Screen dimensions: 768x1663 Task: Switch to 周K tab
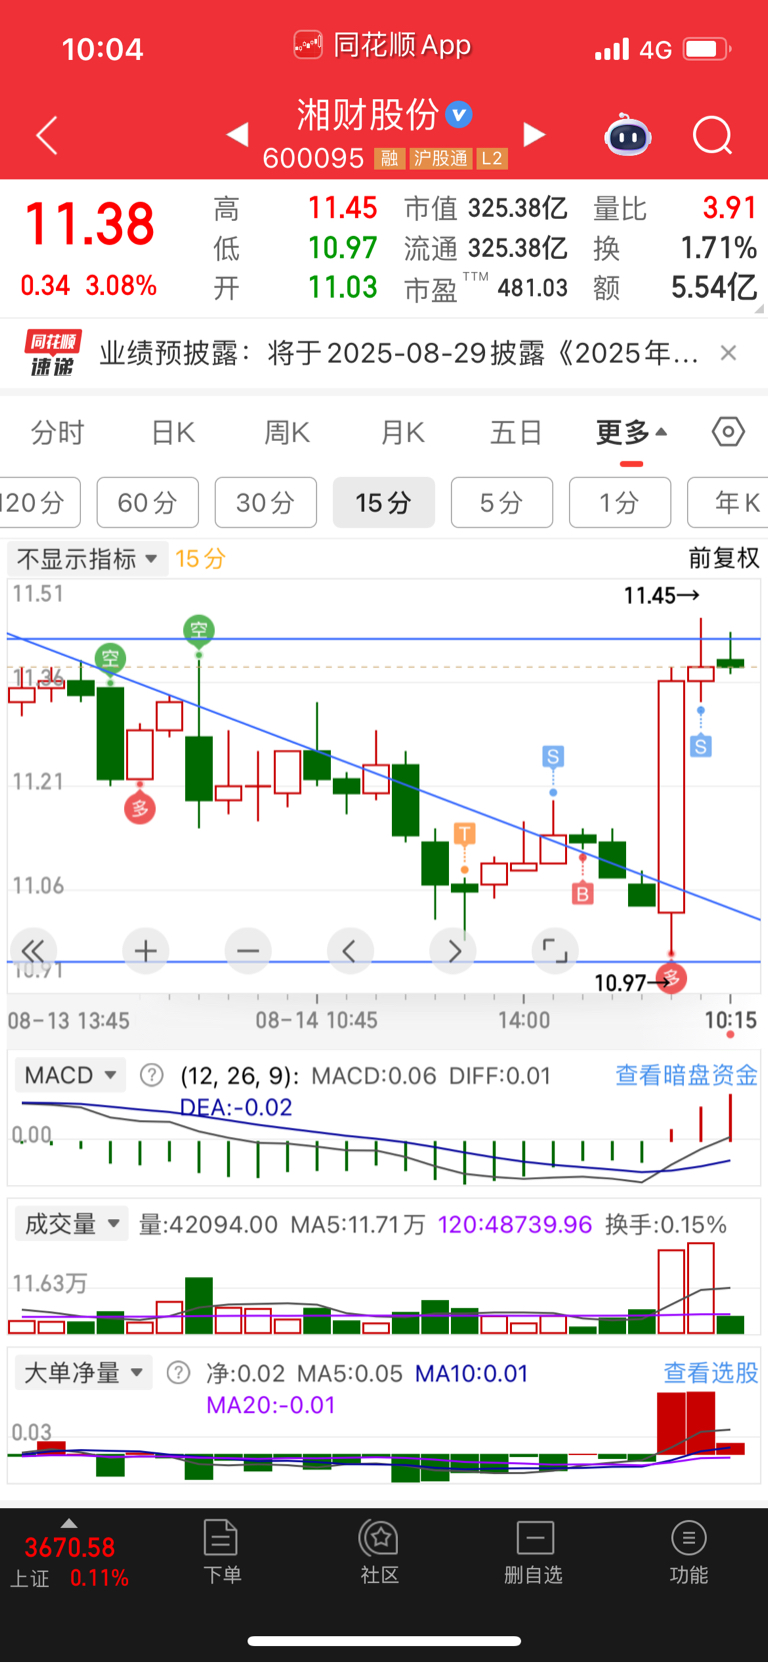click(x=287, y=432)
